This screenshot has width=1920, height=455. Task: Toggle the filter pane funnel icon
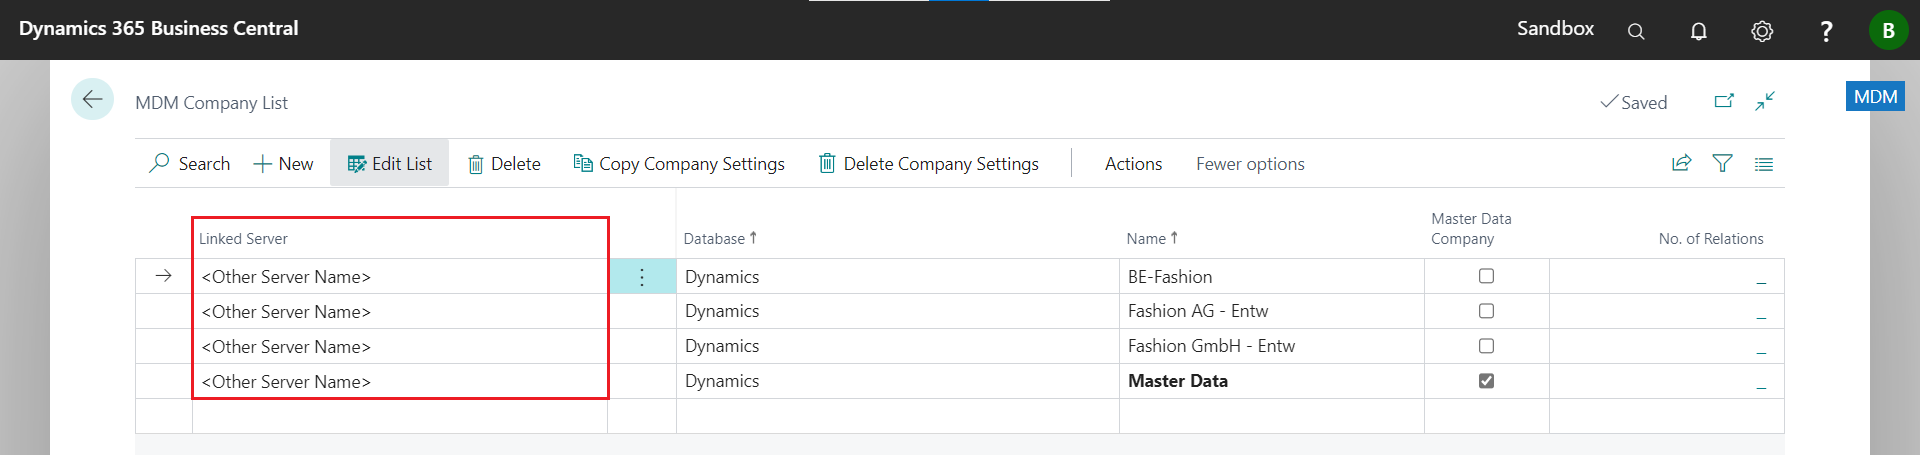point(1722,163)
